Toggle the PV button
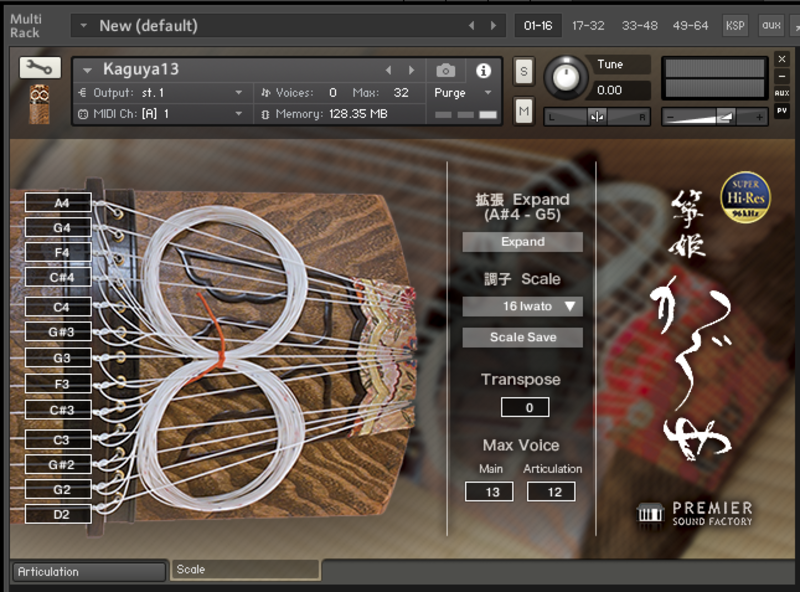Image resolution: width=800 pixels, height=592 pixels. (782, 110)
